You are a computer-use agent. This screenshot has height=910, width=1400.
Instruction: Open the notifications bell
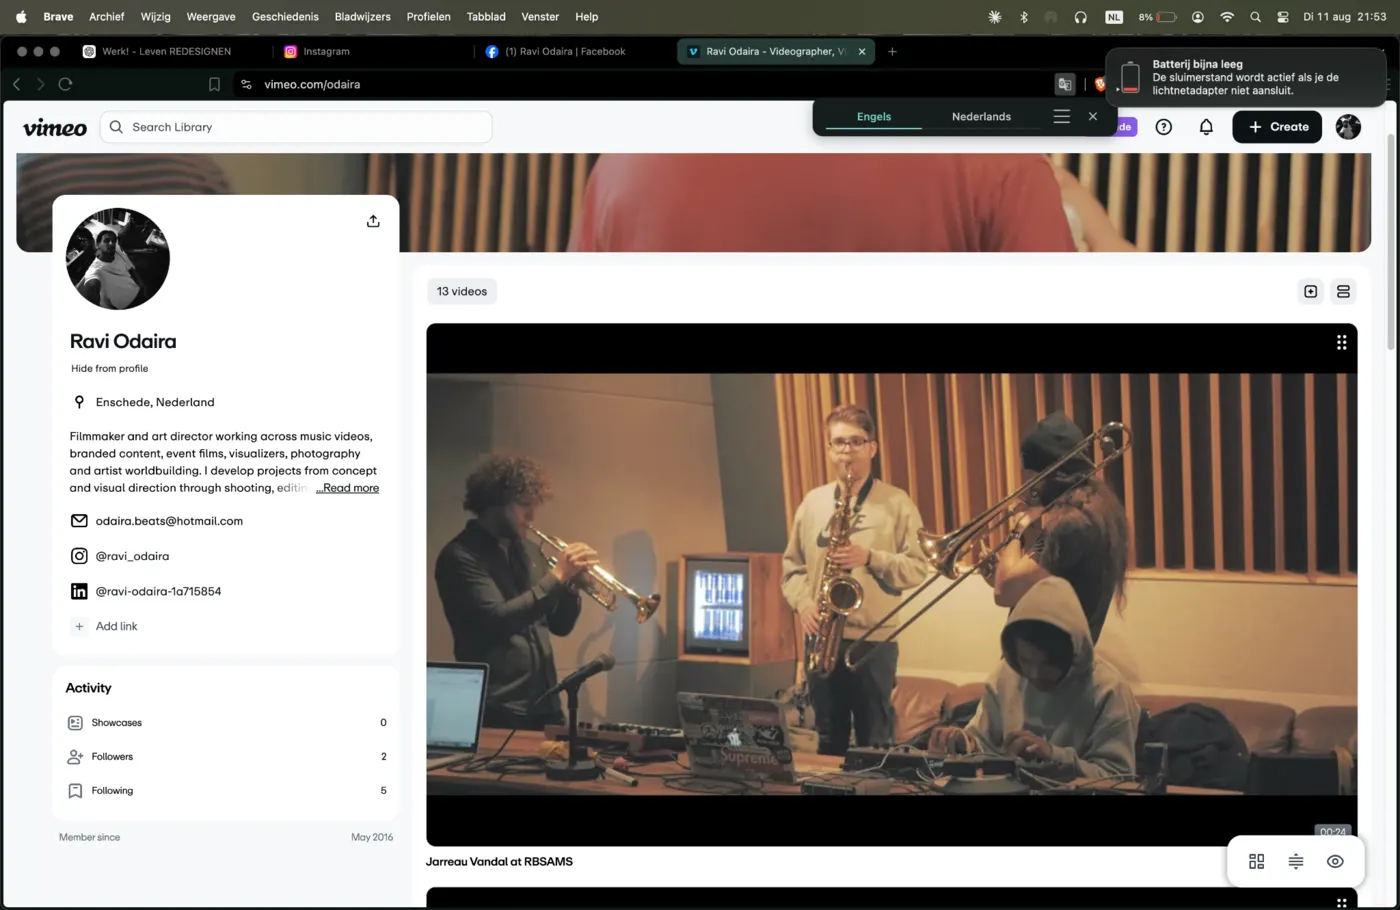(1206, 127)
